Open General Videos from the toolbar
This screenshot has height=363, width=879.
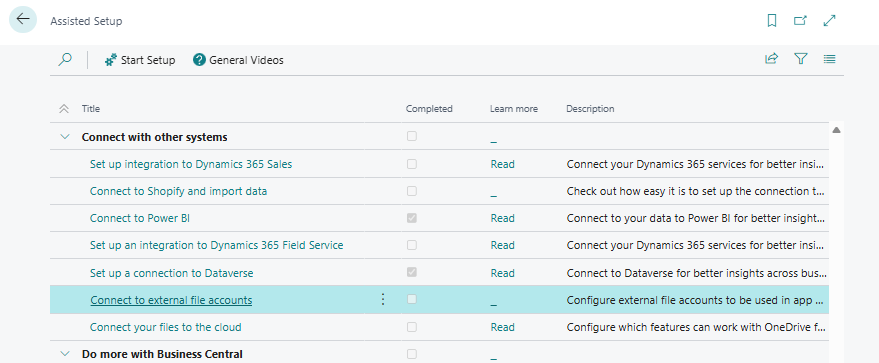(238, 60)
